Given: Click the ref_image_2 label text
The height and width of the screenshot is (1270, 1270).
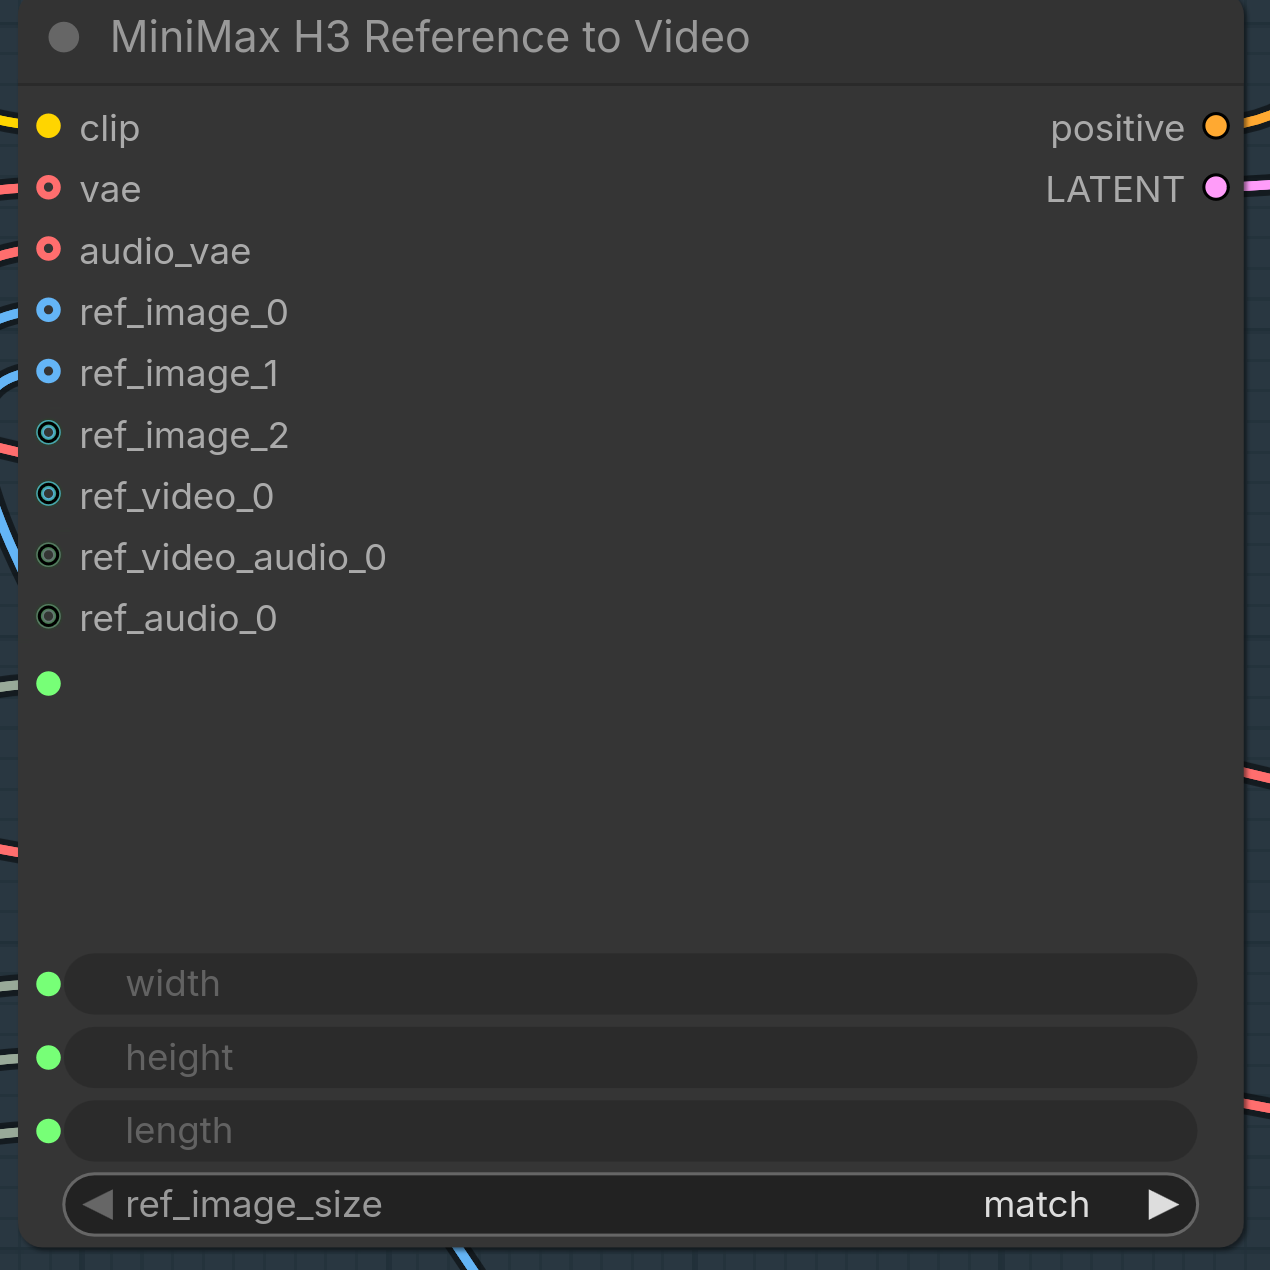Looking at the screenshot, I should point(184,436).
